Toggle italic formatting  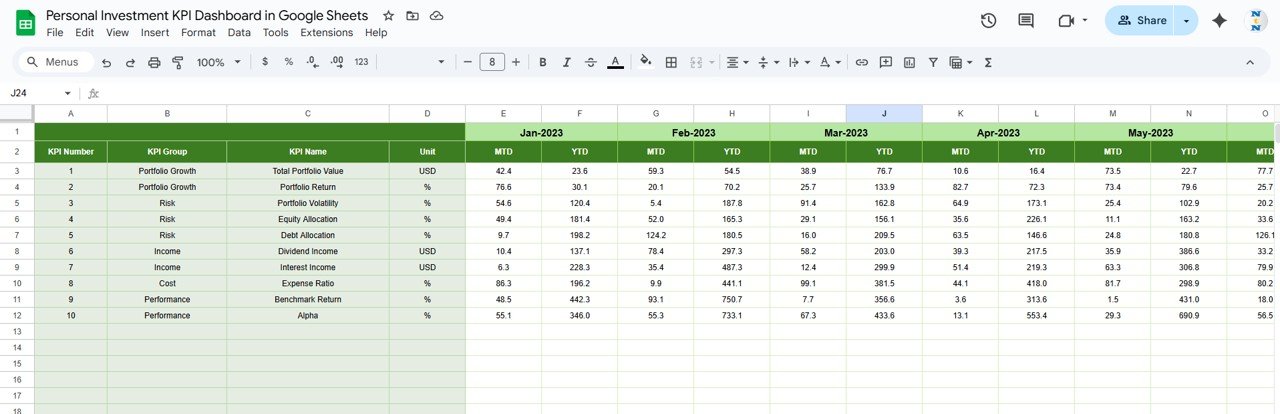pyautogui.click(x=567, y=62)
